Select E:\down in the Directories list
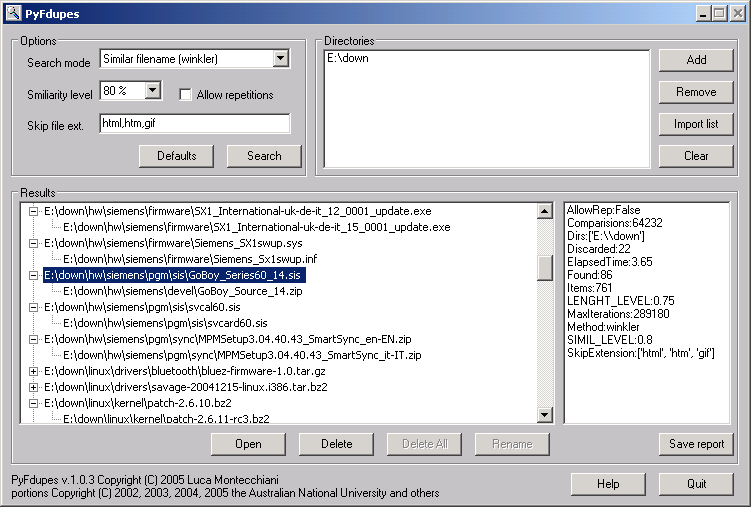 [347, 59]
